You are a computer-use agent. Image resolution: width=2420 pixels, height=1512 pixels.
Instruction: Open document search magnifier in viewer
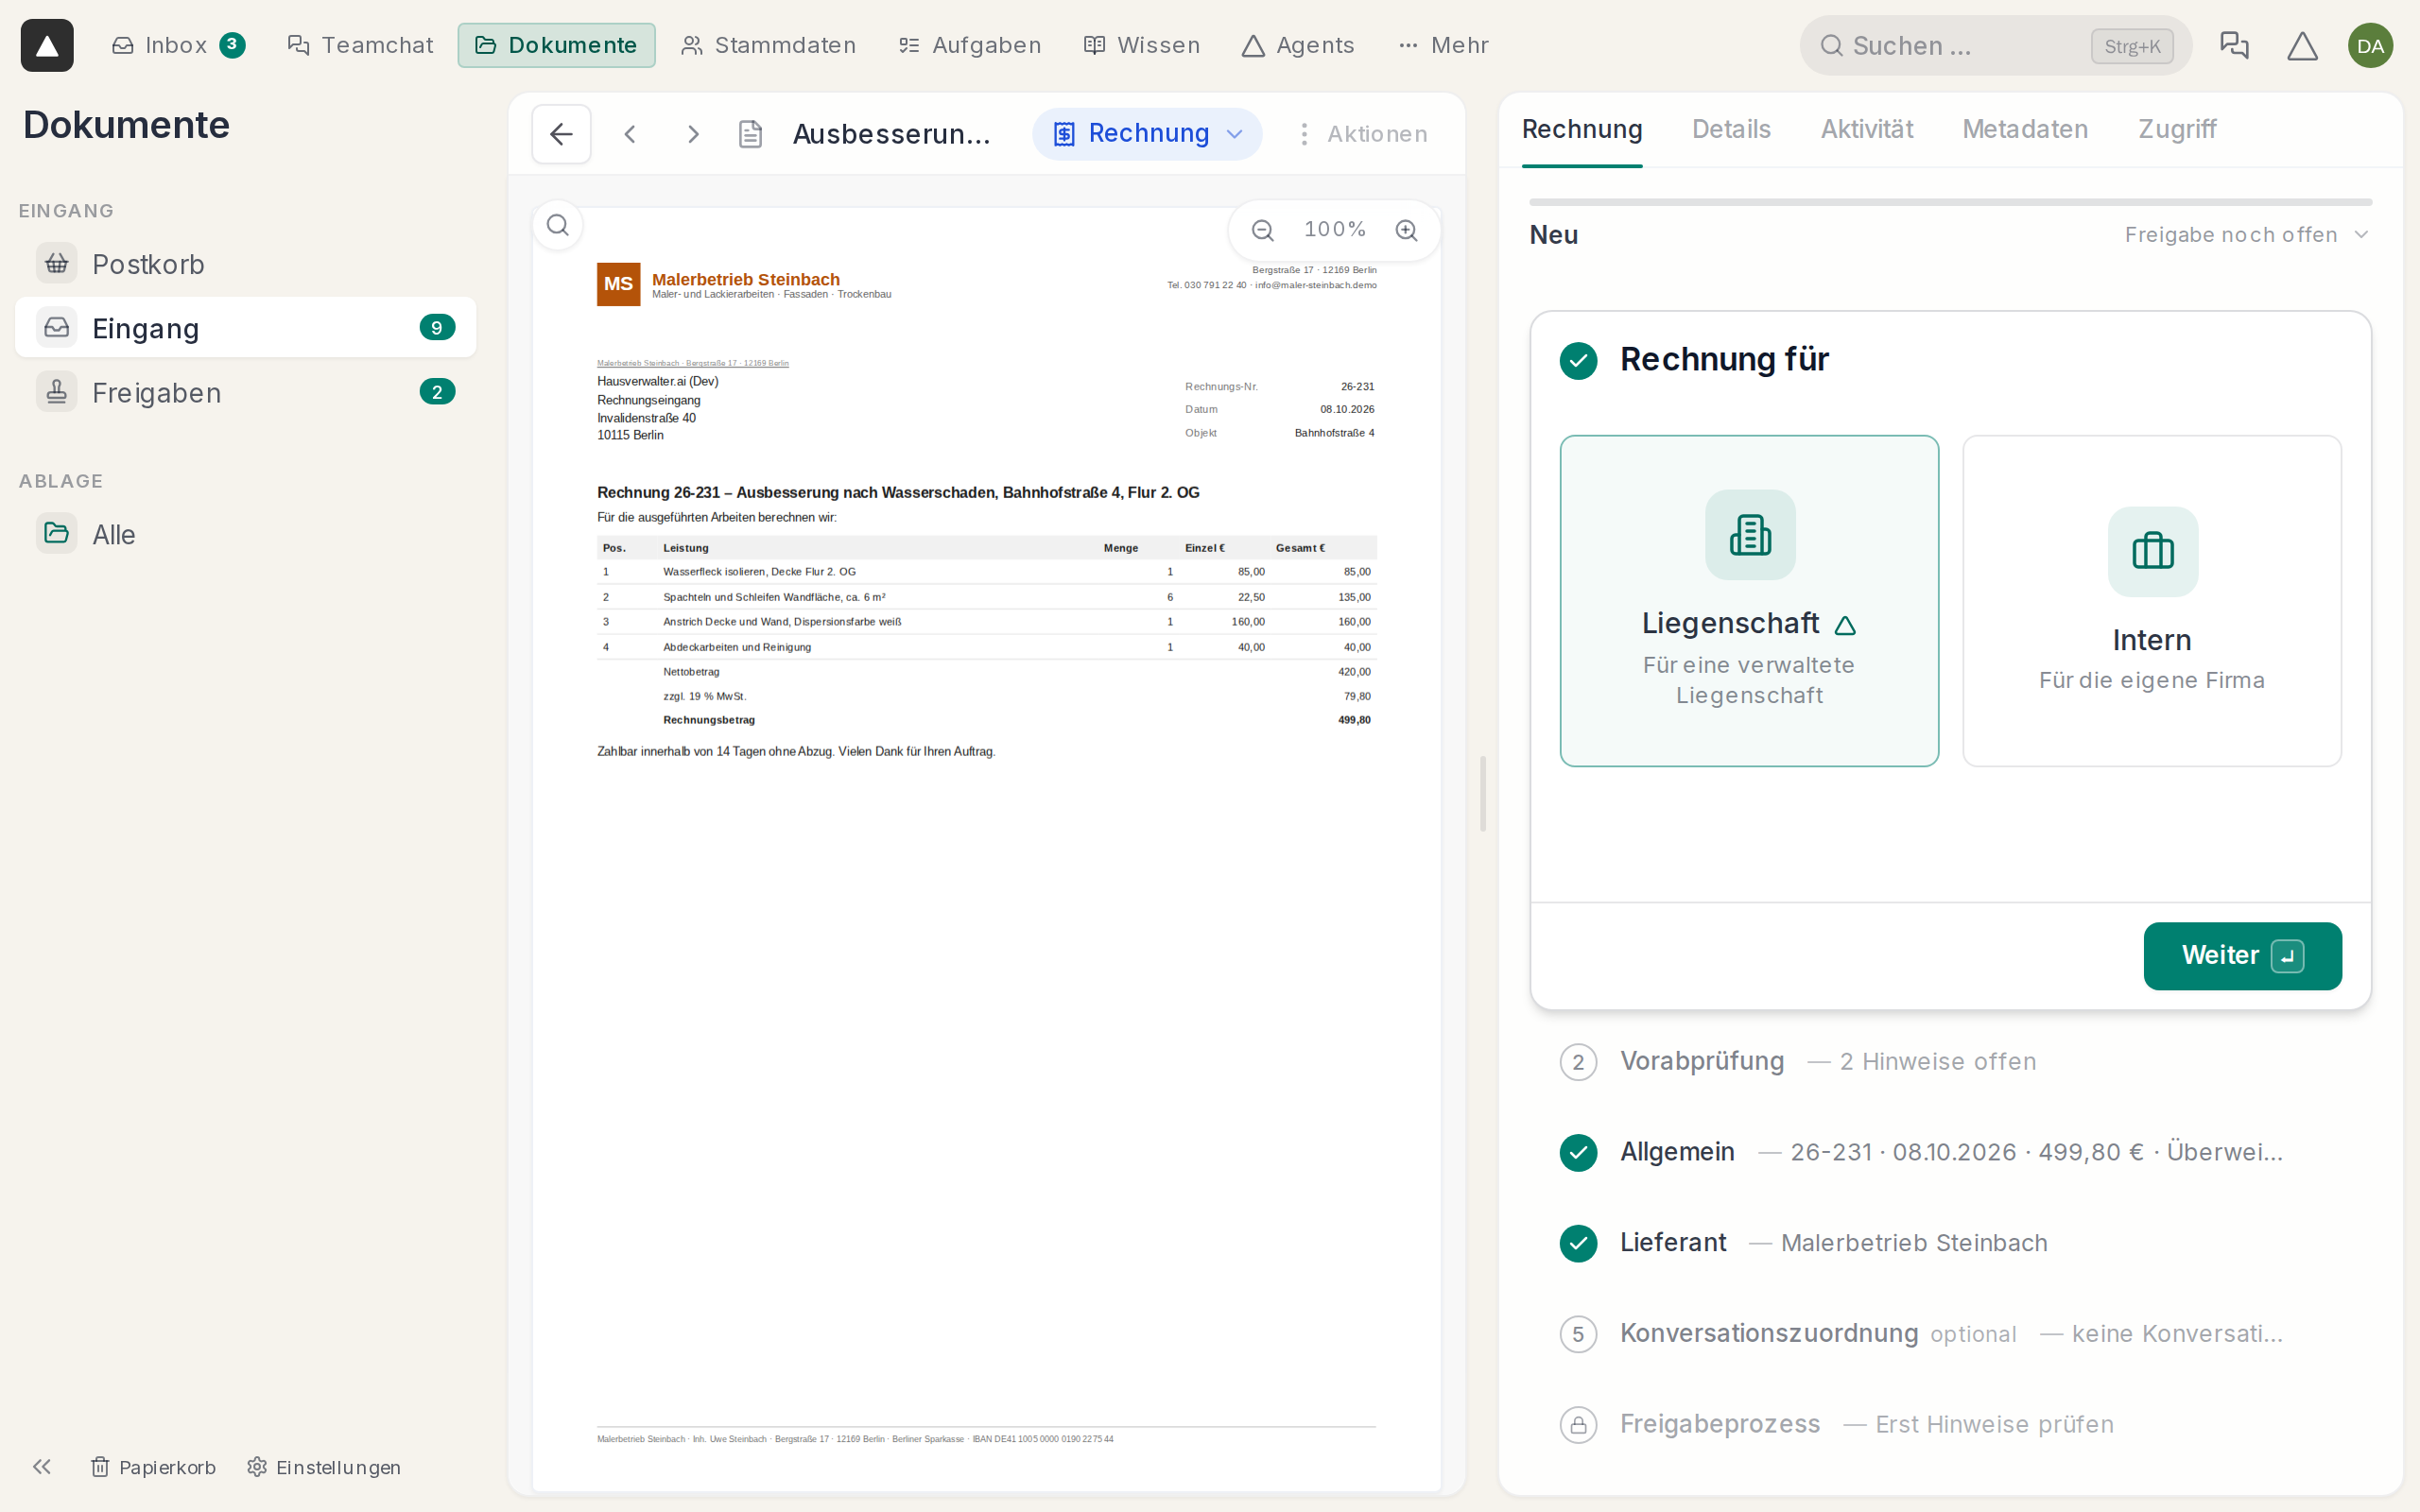coord(558,225)
